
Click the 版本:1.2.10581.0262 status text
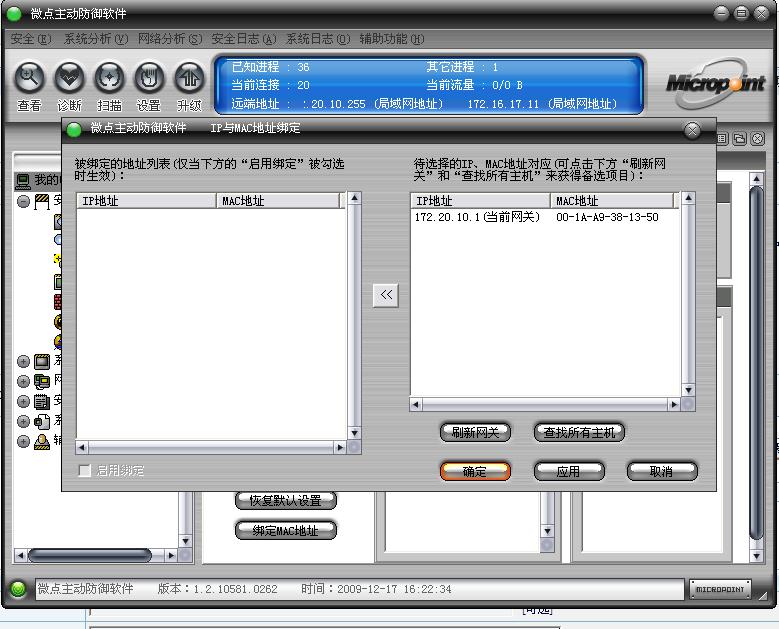click(x=218, y=589)
